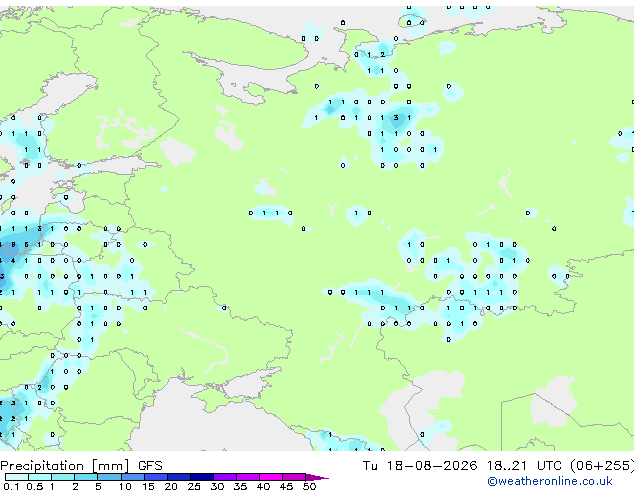Select the 35–40 mm magenta legend swatch

pos(248,477)
